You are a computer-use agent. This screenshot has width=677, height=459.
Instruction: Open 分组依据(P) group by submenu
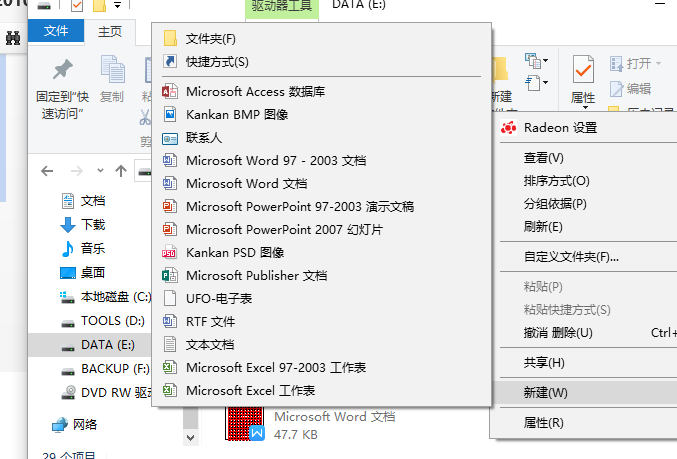(585, 203)
